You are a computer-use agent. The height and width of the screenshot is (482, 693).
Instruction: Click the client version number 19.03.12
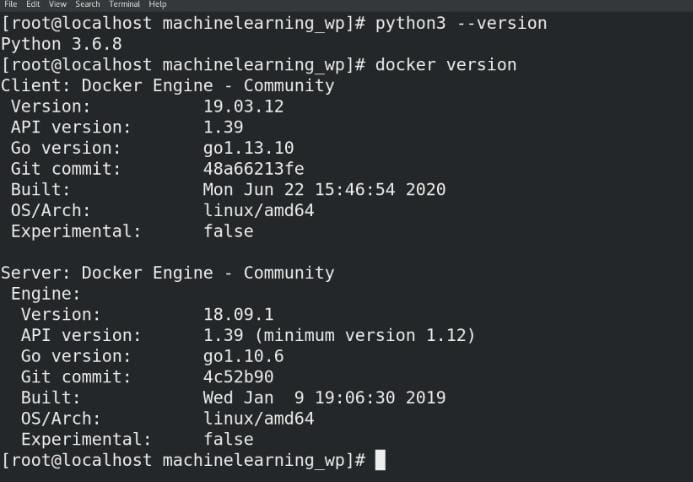coord(244,106)
